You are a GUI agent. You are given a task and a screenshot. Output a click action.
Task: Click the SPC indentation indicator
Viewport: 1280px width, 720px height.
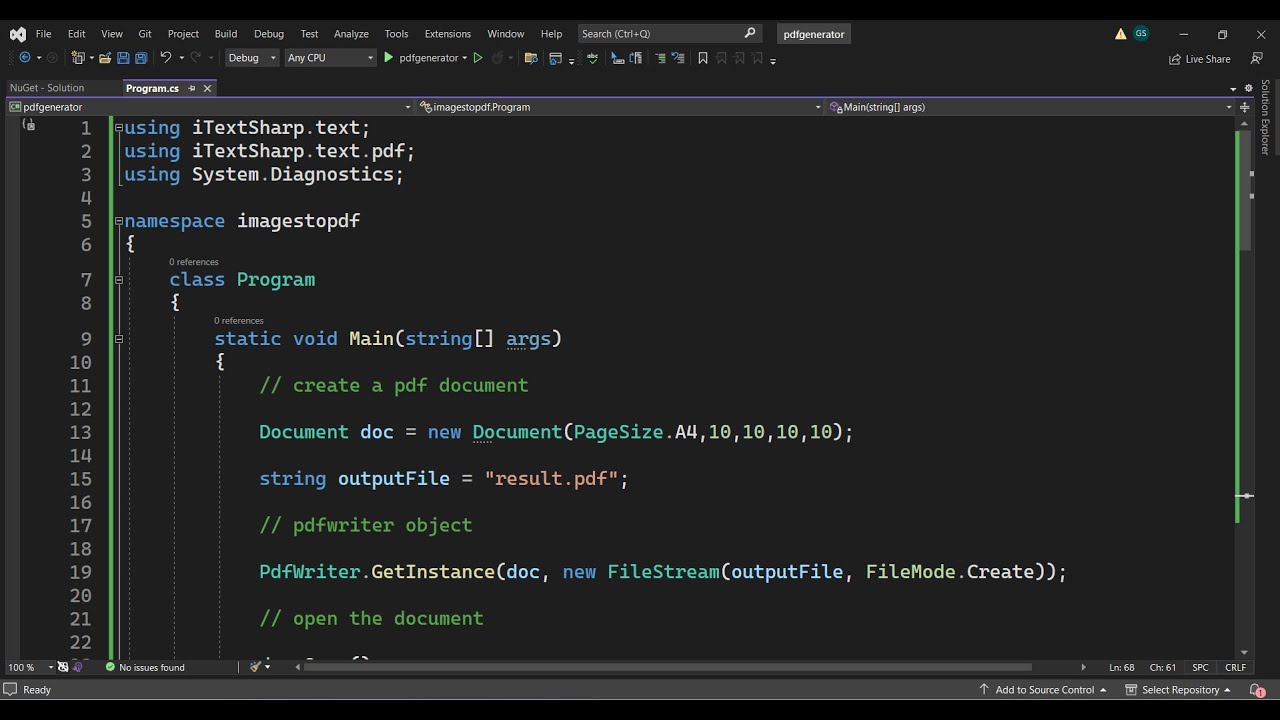[1200, 667]
